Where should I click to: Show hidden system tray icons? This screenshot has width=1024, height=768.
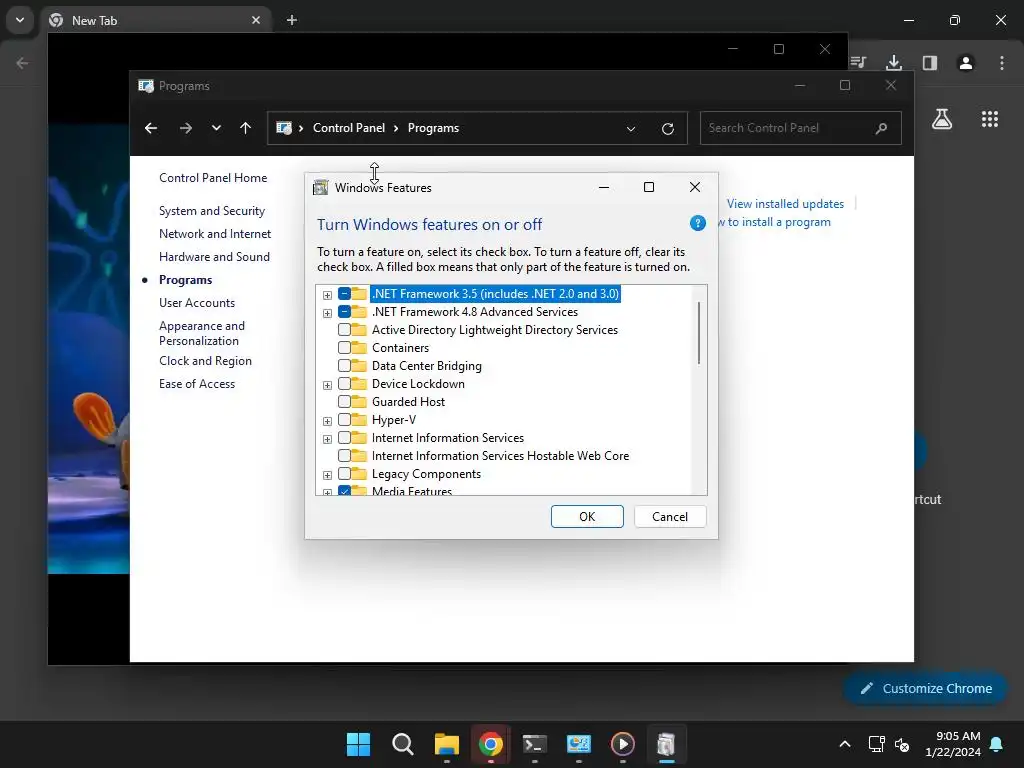(x=844, y=744)
